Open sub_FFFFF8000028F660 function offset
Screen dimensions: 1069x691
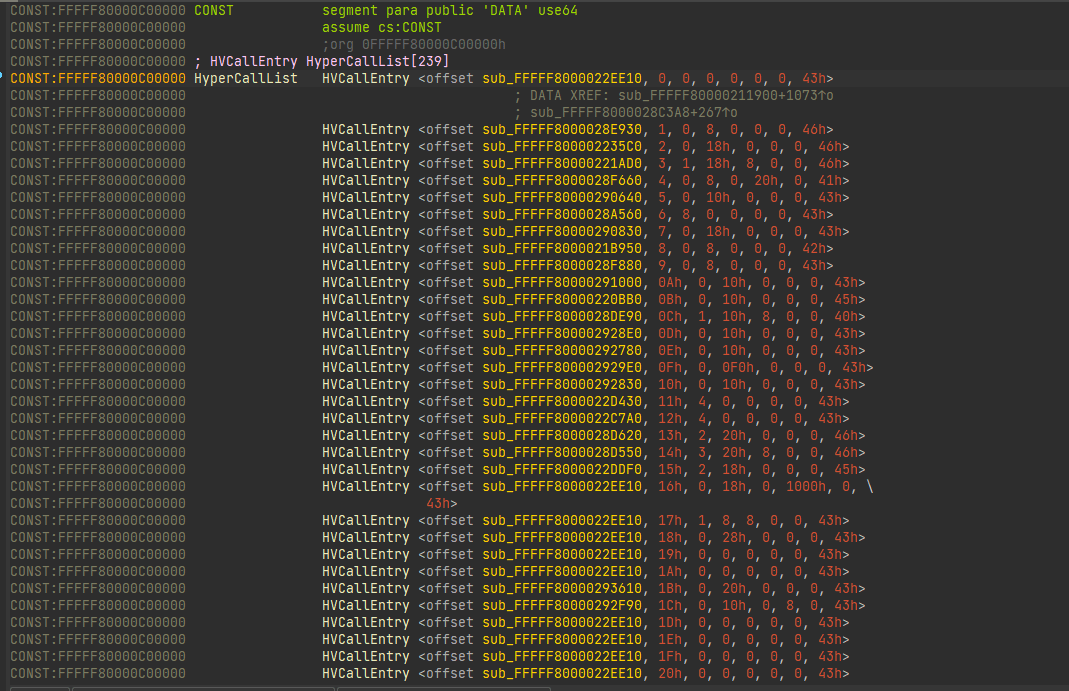click(x=562, y=181)
